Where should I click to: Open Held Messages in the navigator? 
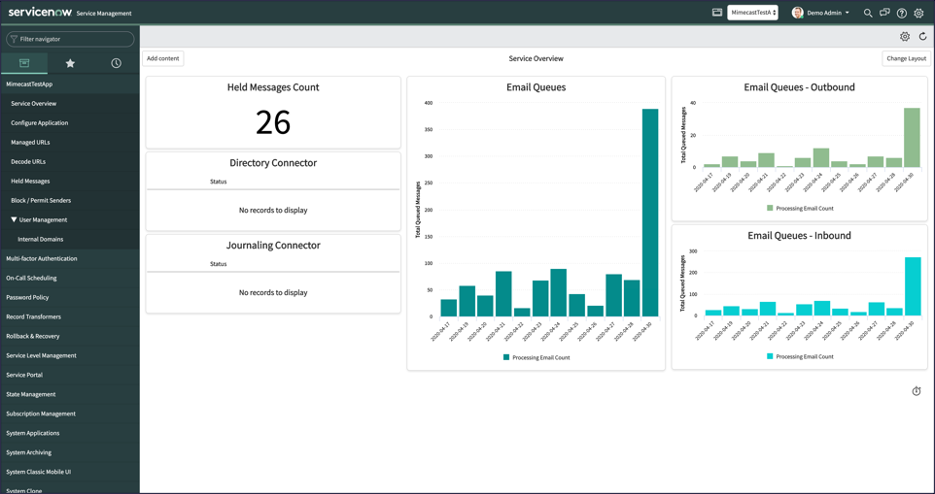click(x=30, y=181)
